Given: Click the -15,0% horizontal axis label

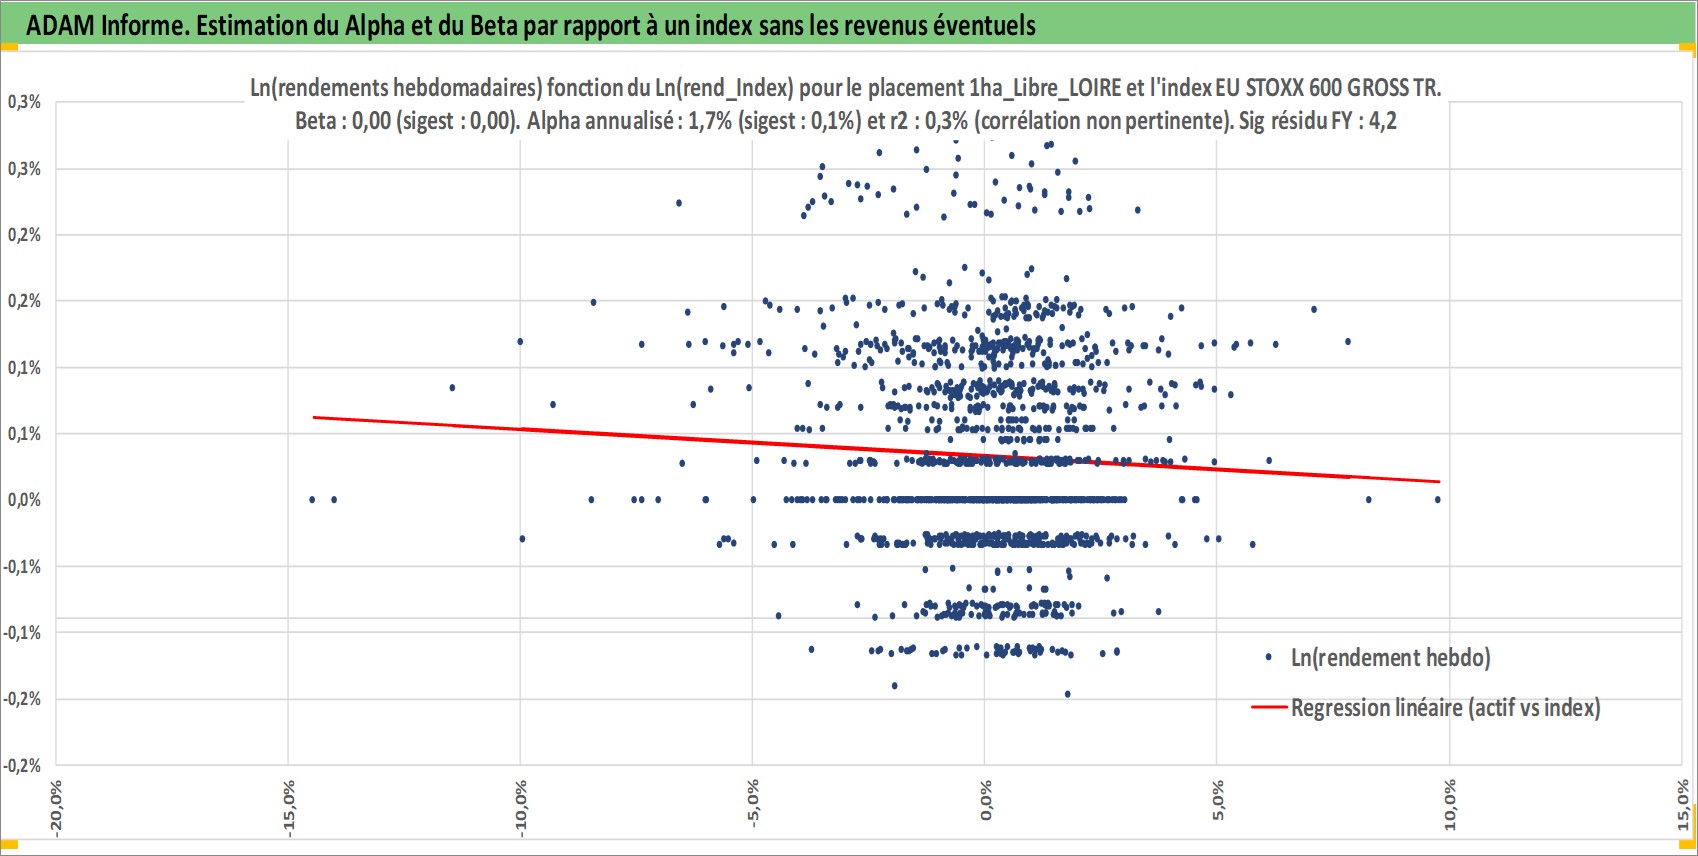Looking at the screenshot, I should click(x=289, y=808).
